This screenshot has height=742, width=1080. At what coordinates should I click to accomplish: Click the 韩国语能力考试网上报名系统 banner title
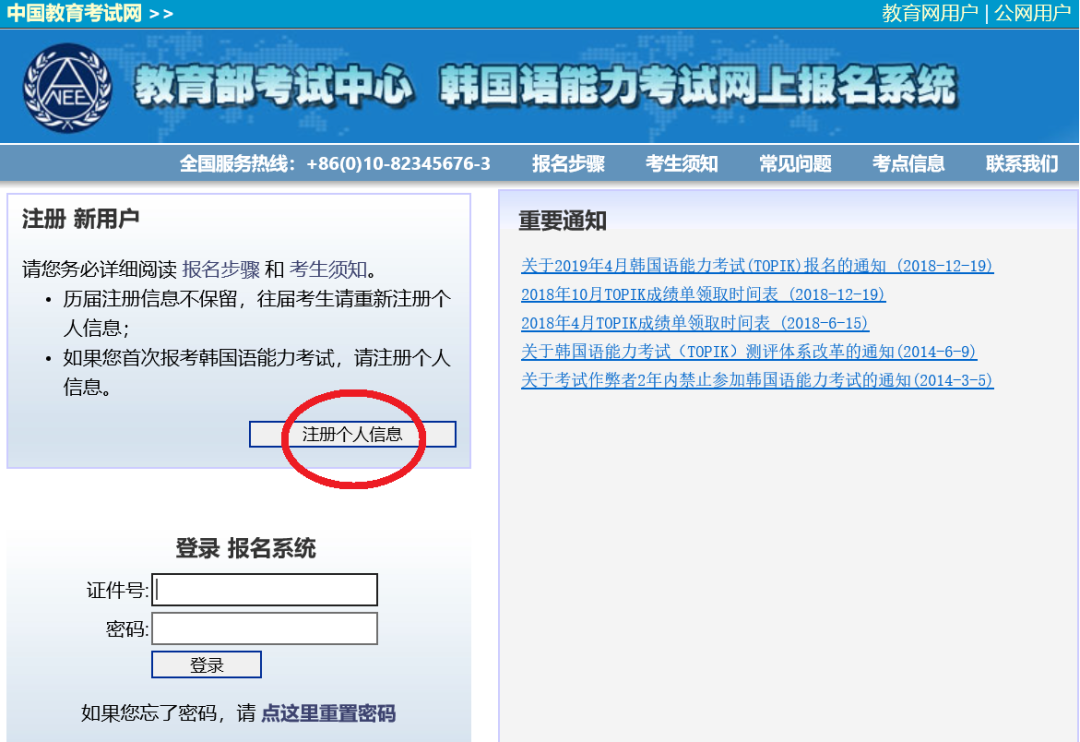698,87
